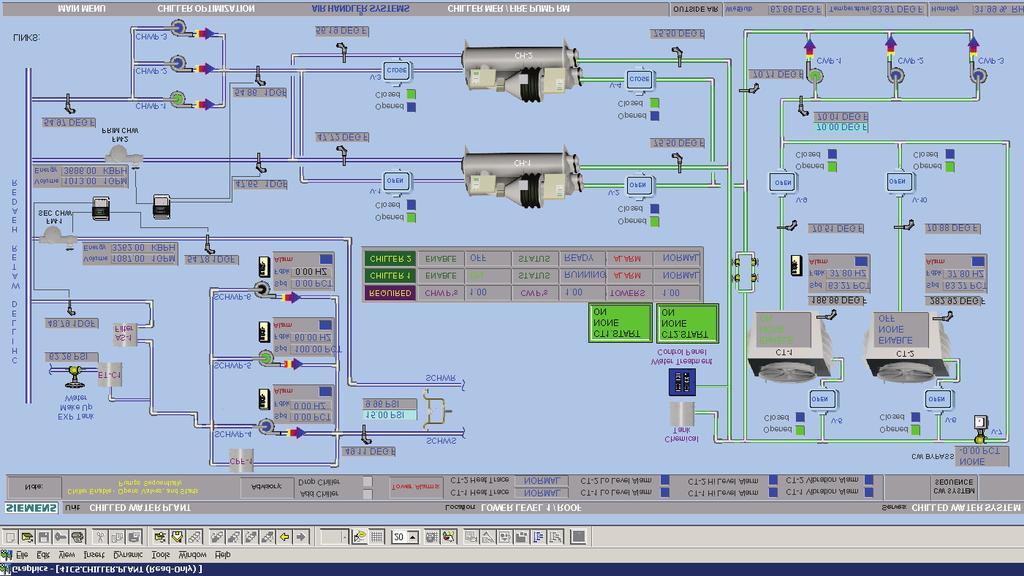Screen dimensions: 1024x576
Task: Click the key icon in the toolbar
Action: [61, 537]
